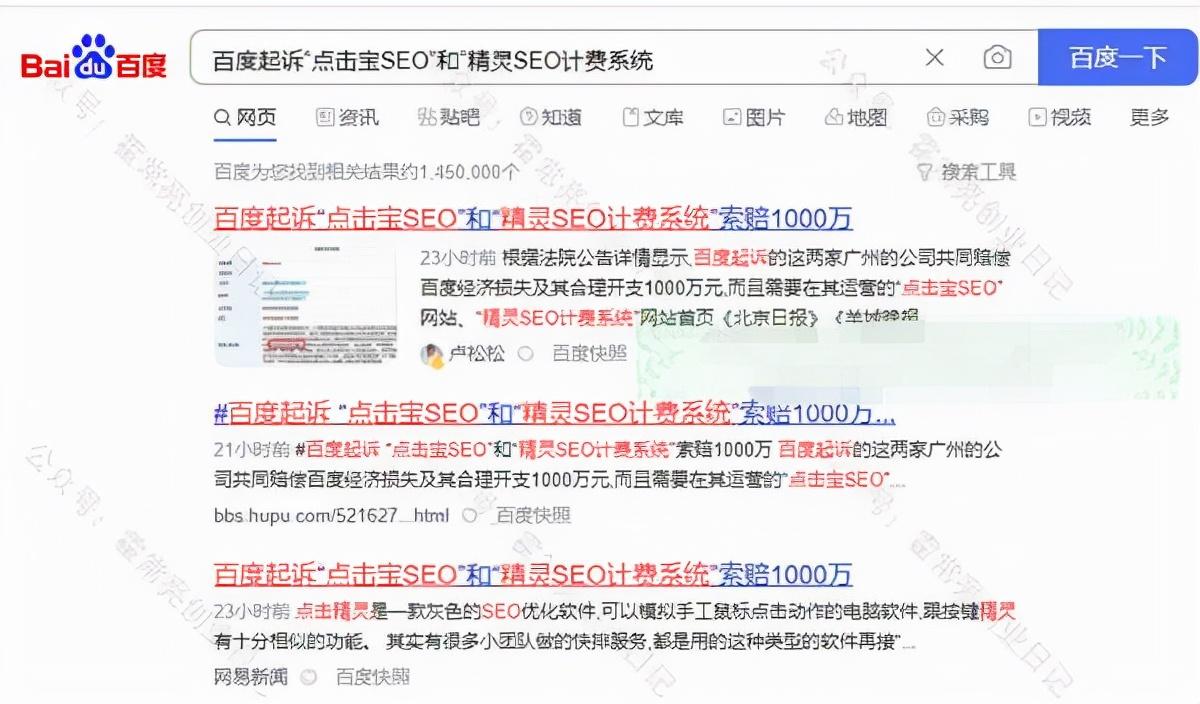This screenshot has width=1200, height=704.
Task: Click the circle icon after 卢松松
Action: point(526,353)
